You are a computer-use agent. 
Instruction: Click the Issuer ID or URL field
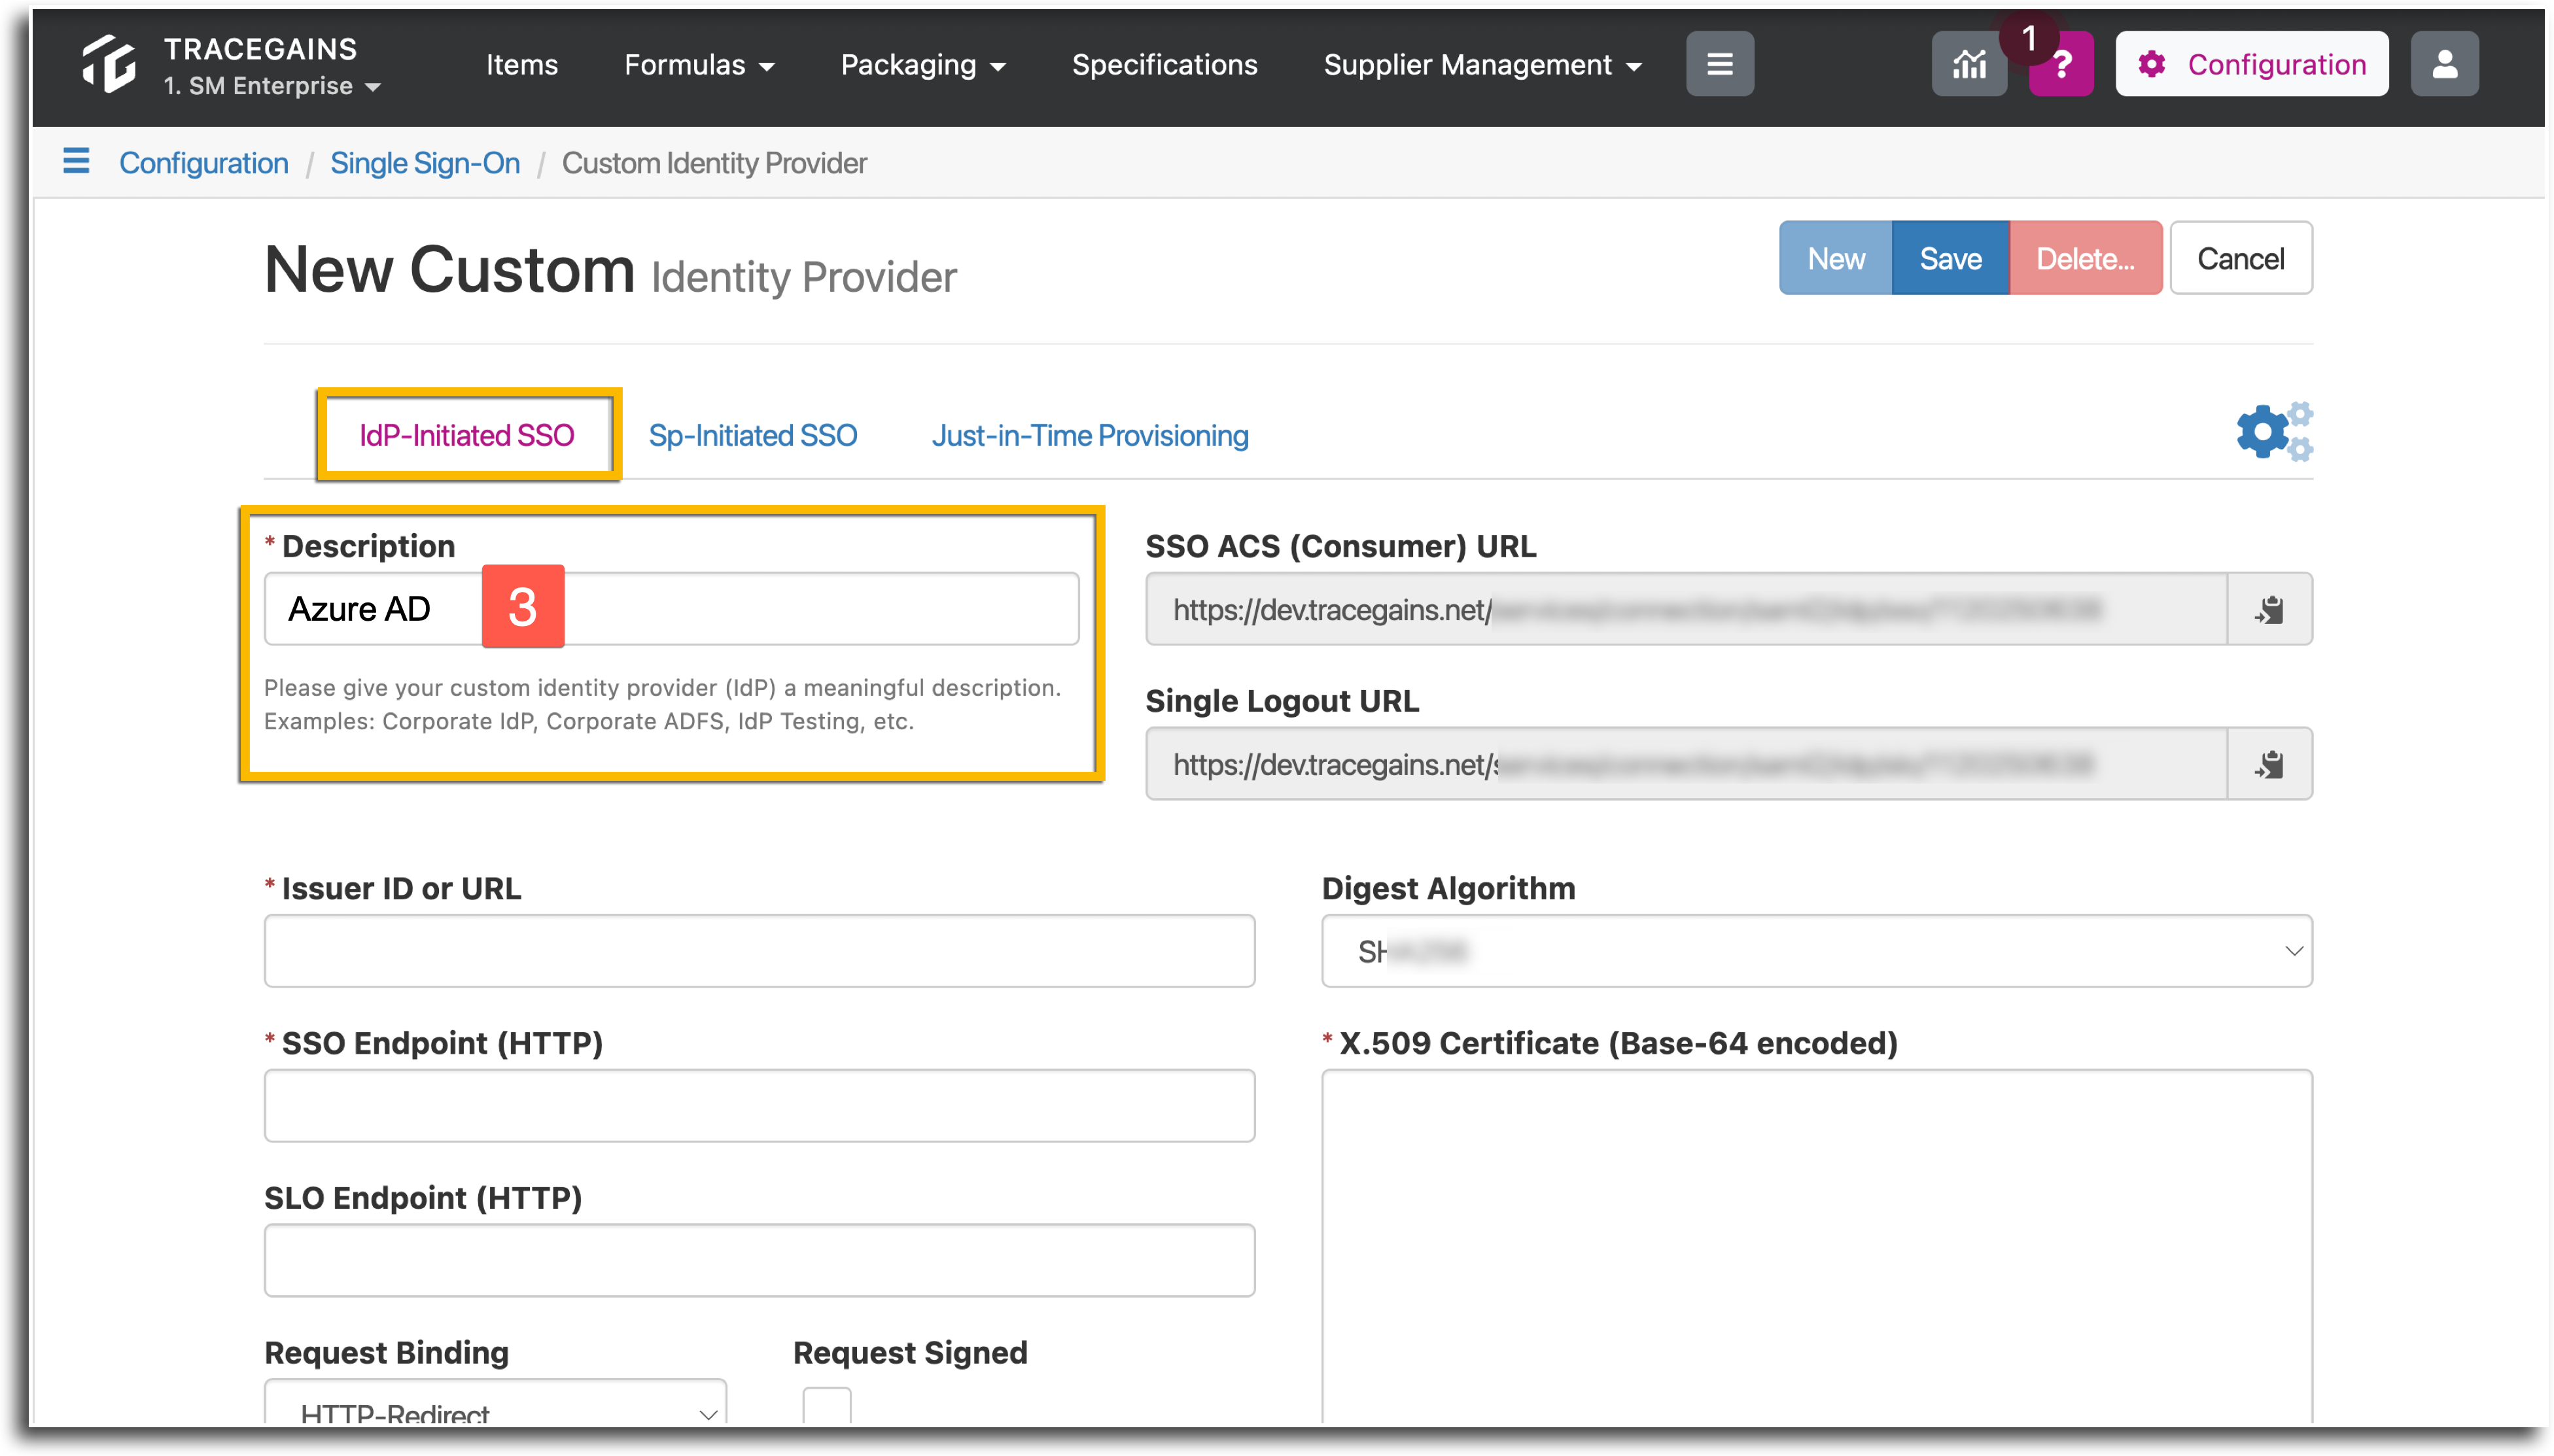click(759, 951)
